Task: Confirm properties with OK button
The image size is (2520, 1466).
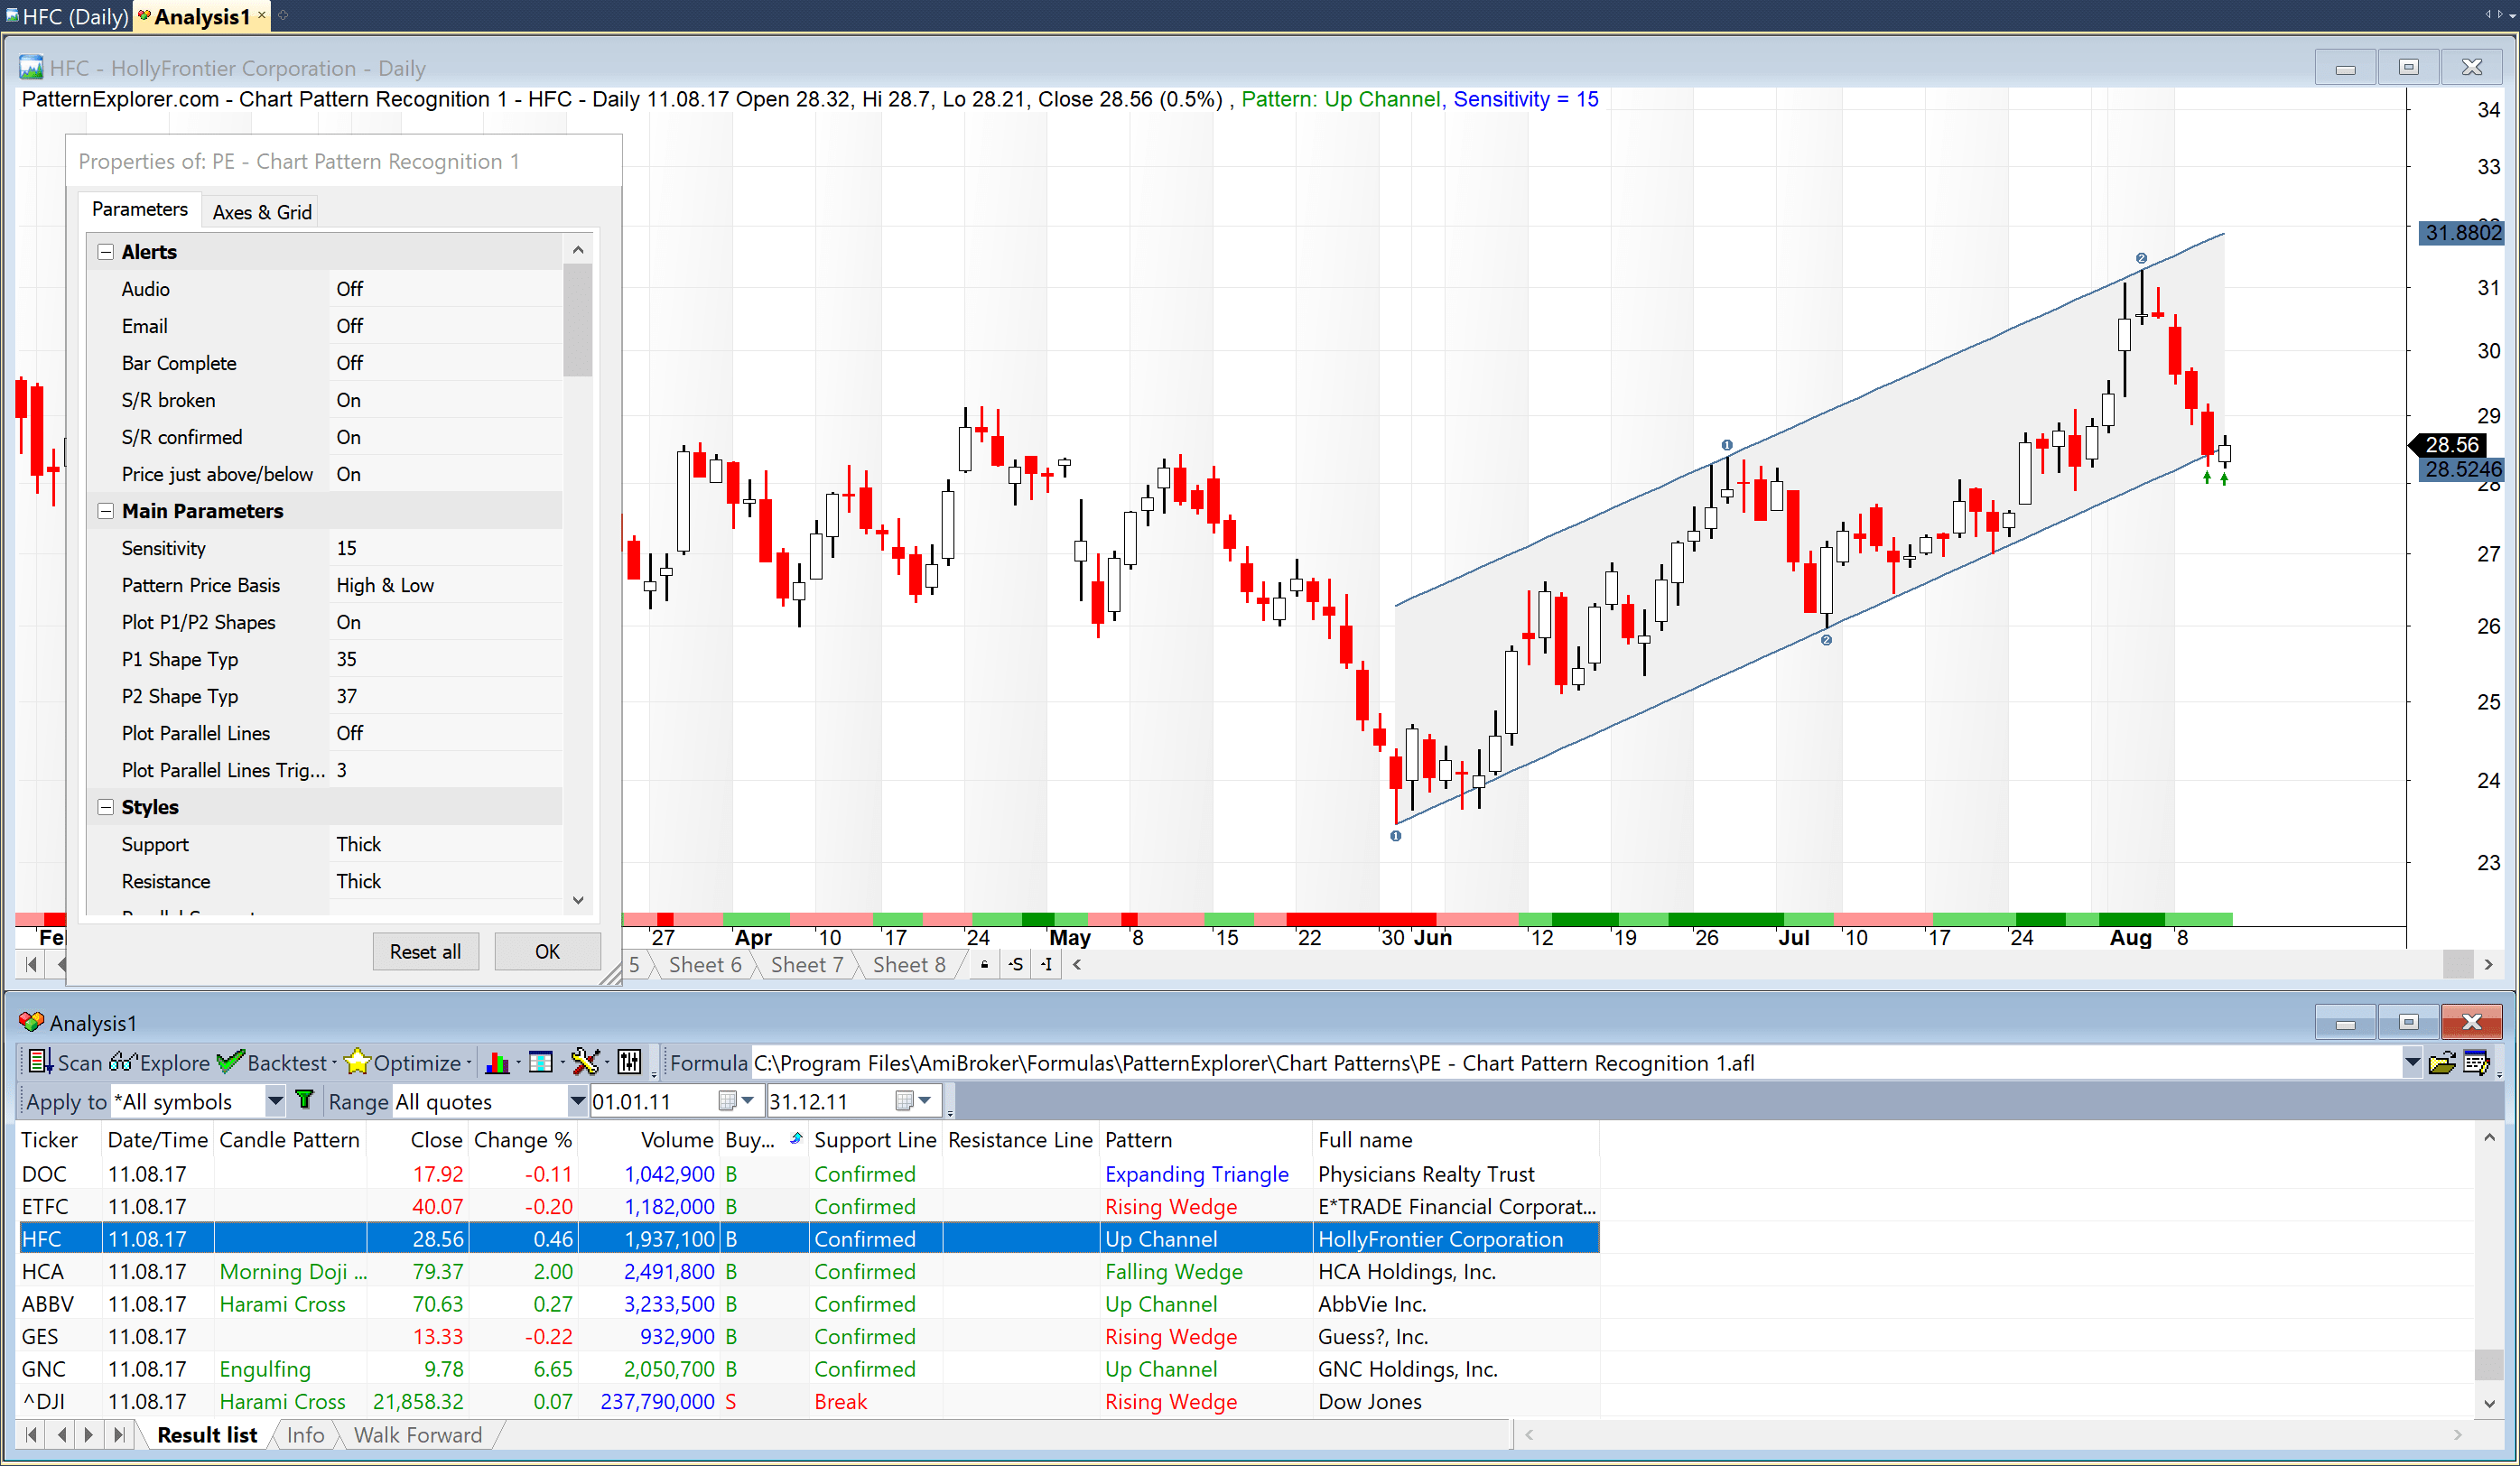Action: coord(547,951)
